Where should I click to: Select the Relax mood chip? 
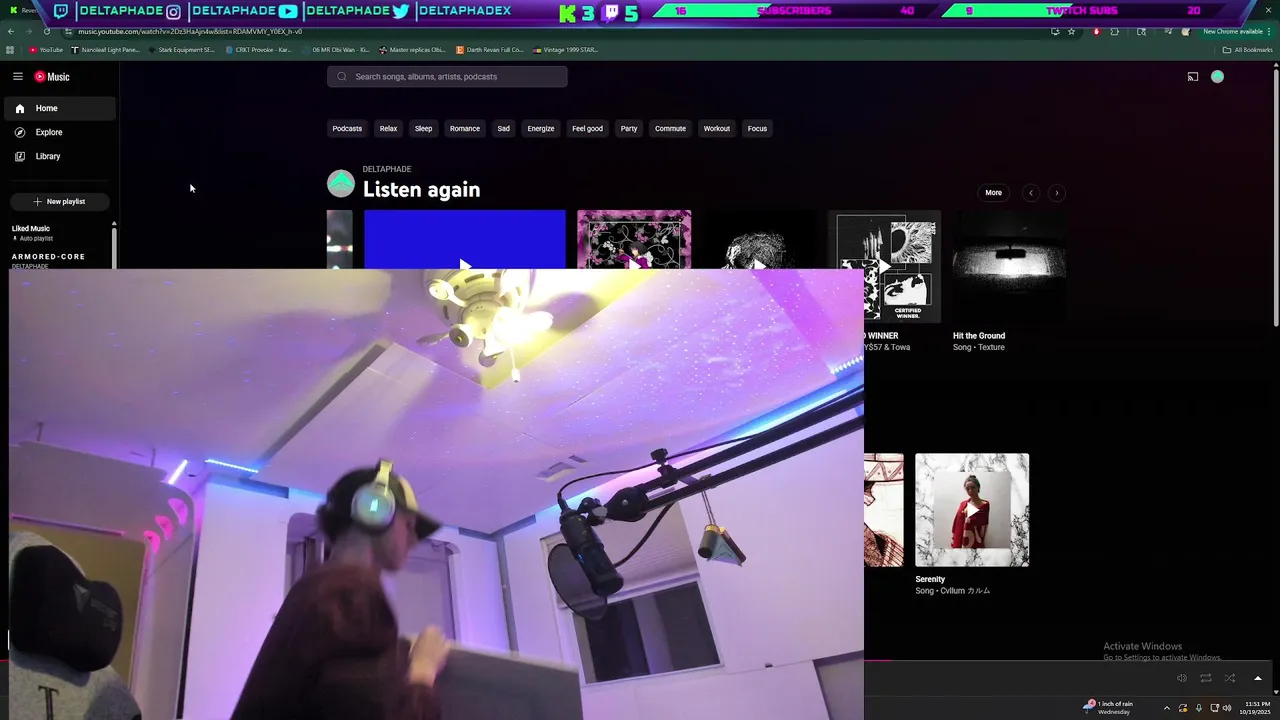tap(388, 128)
